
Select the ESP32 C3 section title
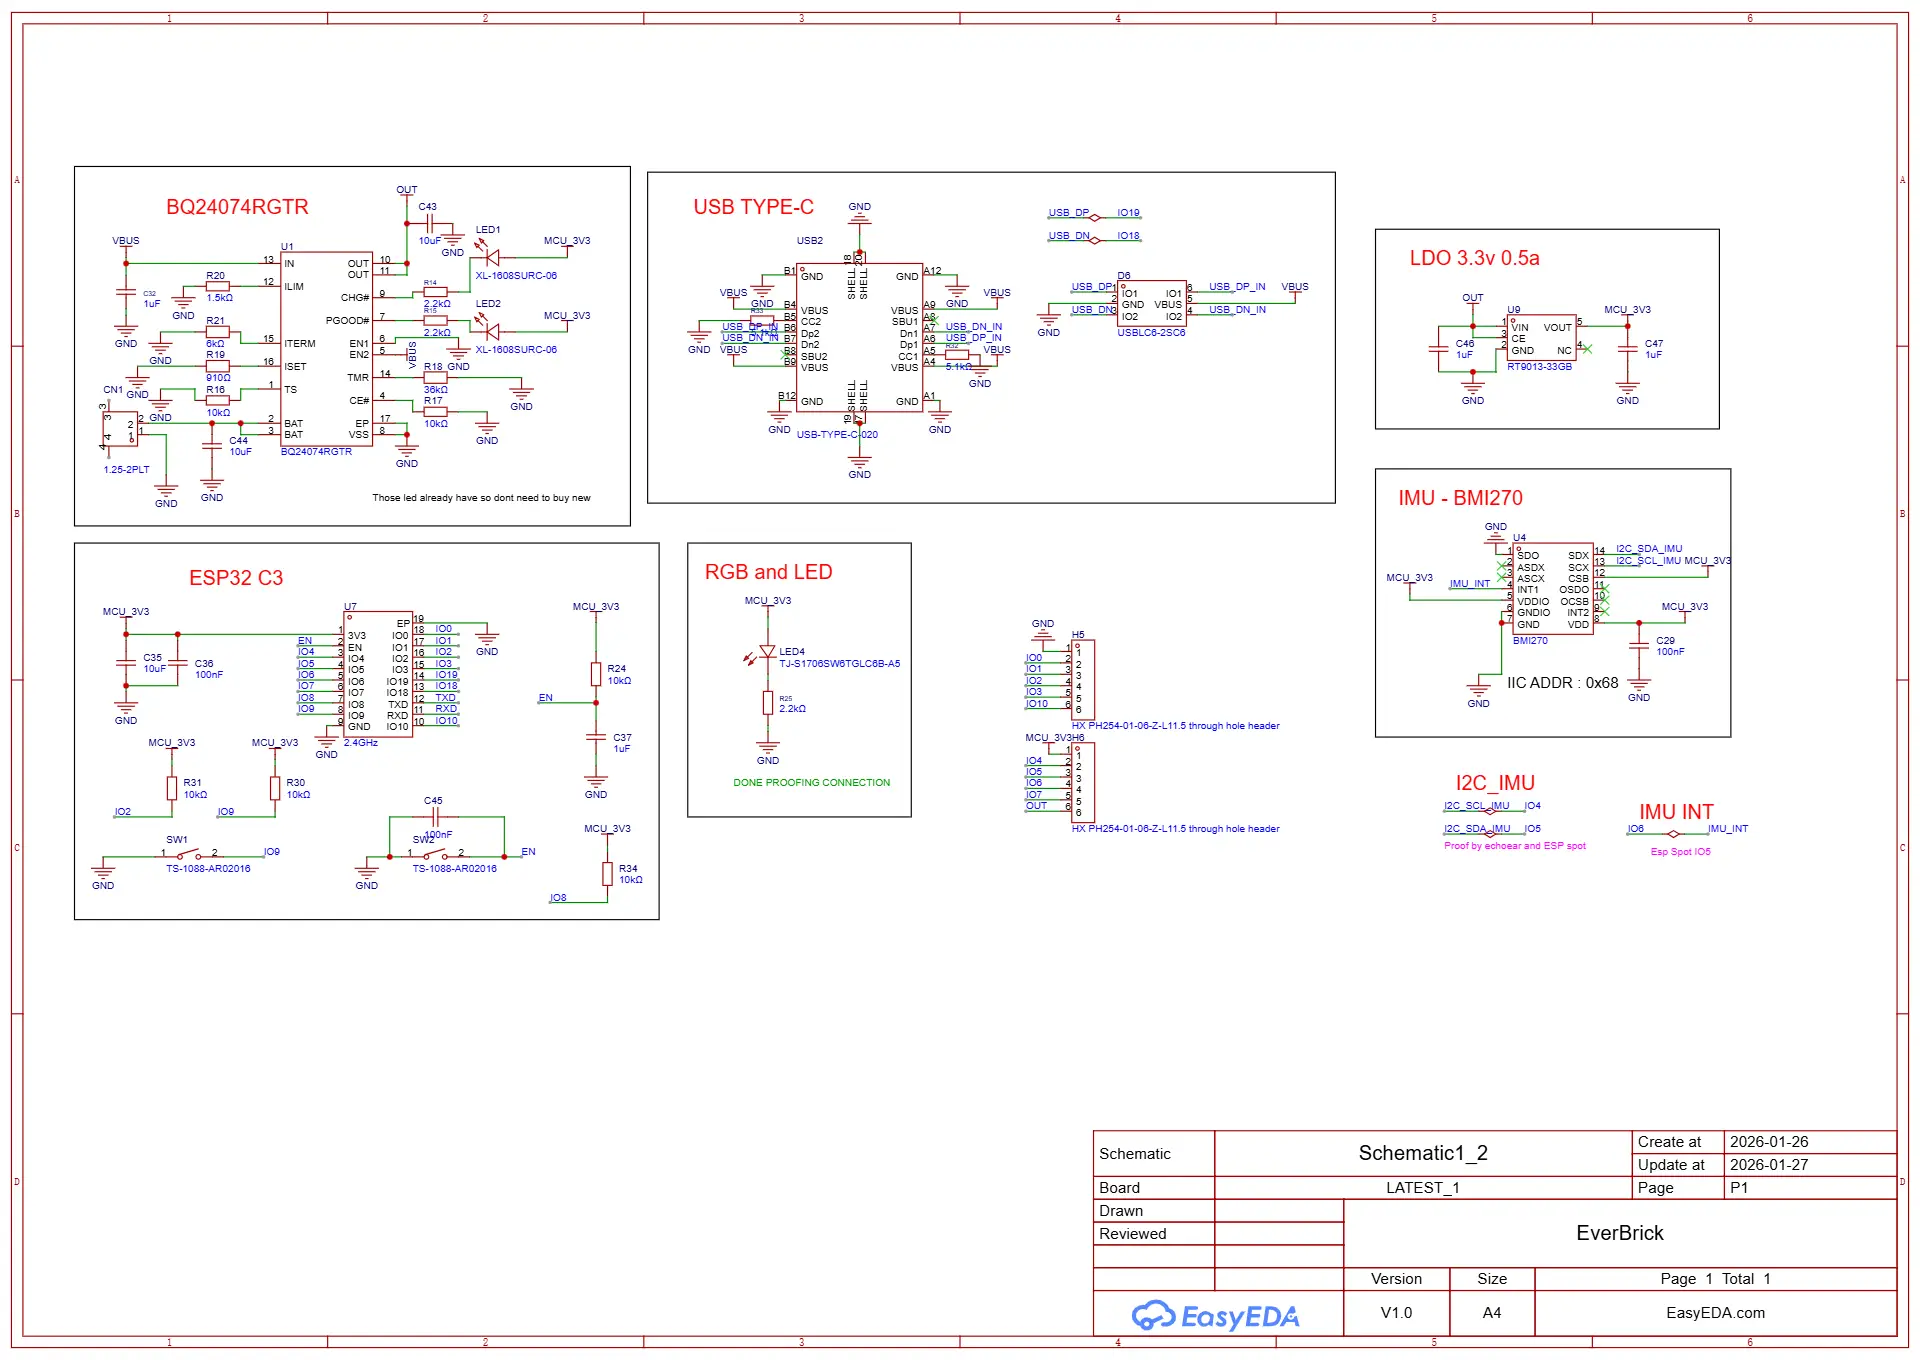point(236,578)
